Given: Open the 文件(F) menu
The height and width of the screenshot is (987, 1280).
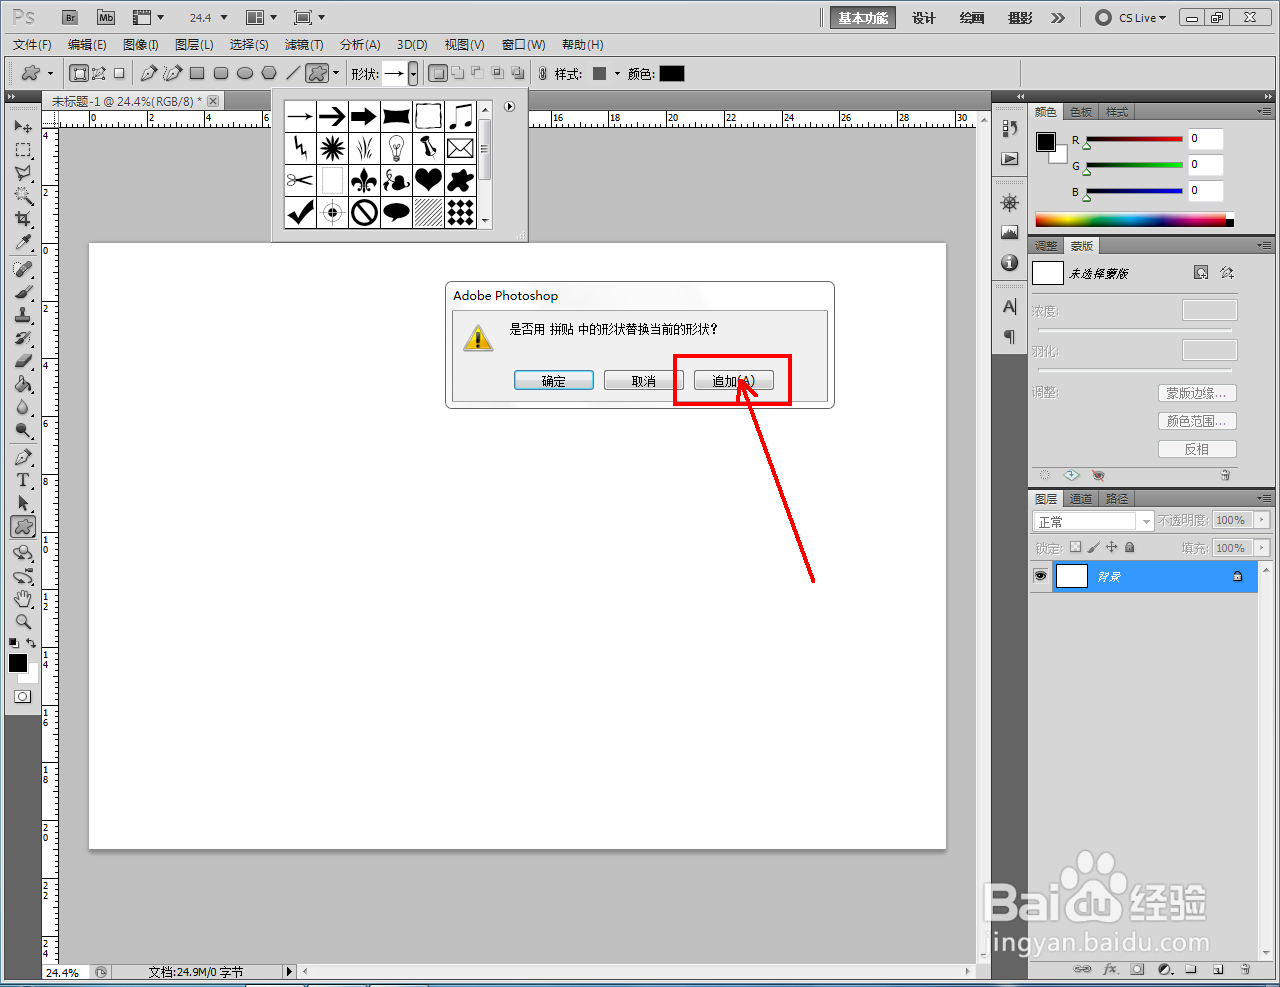Looking at the screenshot, I should tap(32, 45).
